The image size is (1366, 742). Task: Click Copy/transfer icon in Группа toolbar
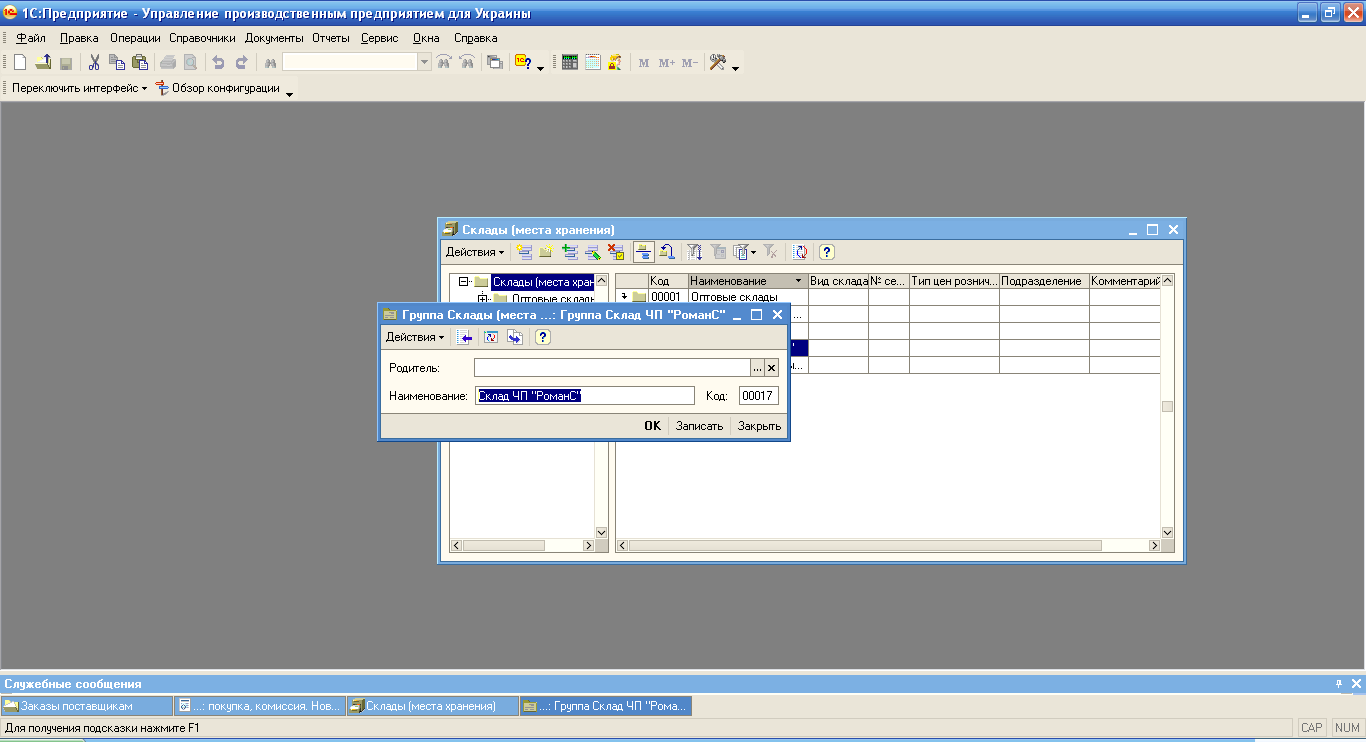point(515,337)
